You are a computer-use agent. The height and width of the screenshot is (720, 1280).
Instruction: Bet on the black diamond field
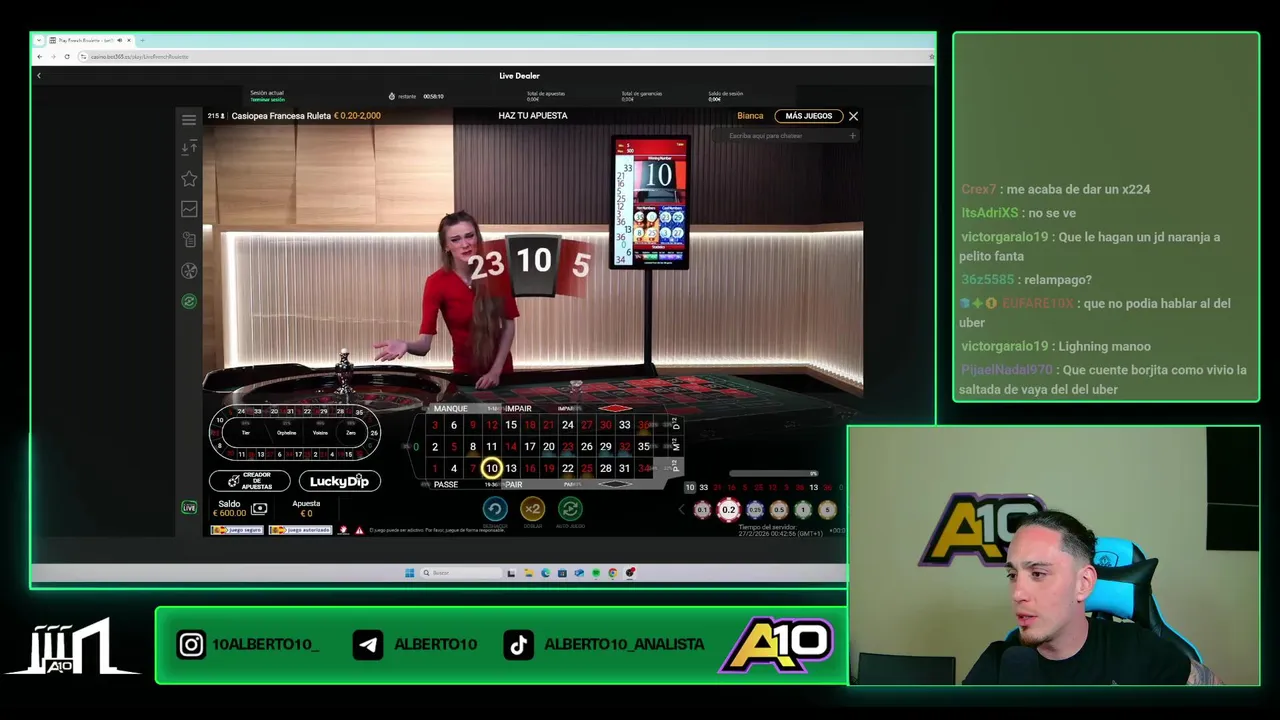[x=615, y=485]
